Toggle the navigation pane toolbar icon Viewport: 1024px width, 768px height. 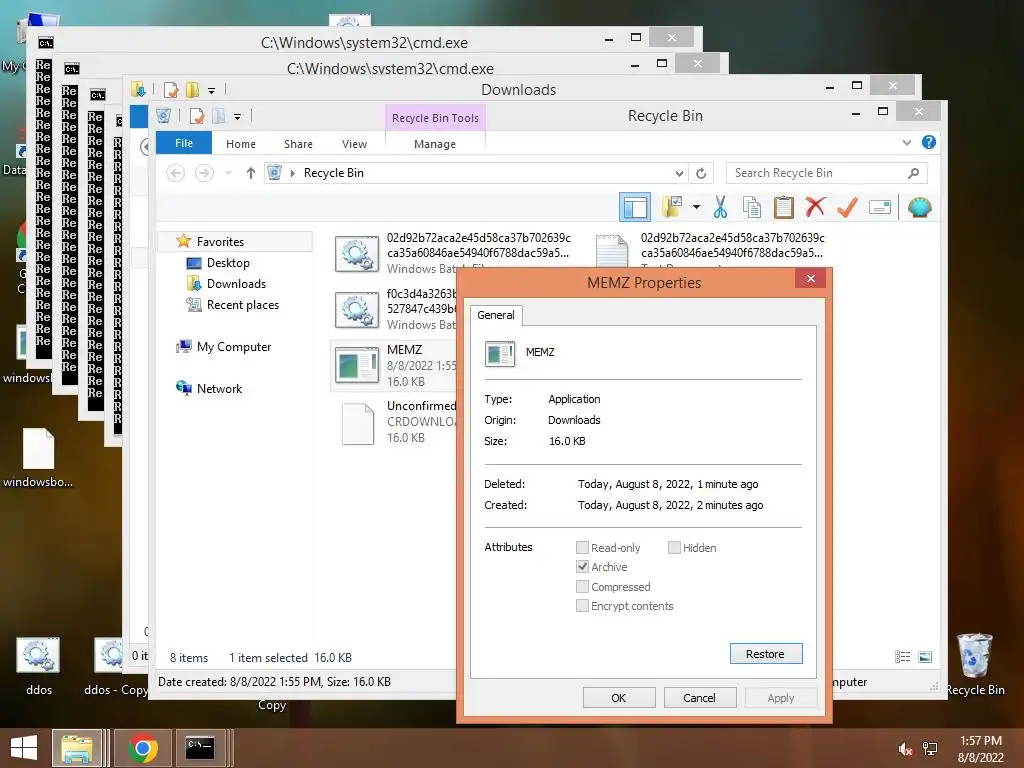pyautogui.click(x=635, y=208)
